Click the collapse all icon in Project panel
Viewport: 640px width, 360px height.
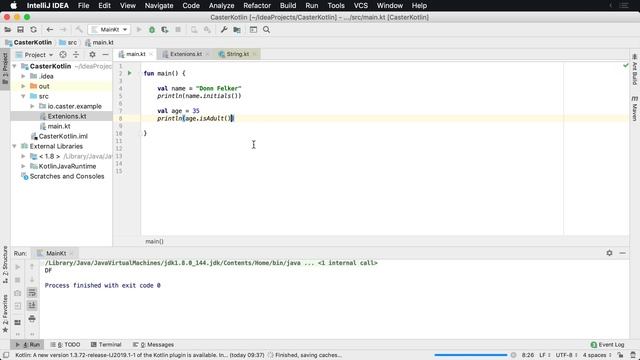coord(76,54)
